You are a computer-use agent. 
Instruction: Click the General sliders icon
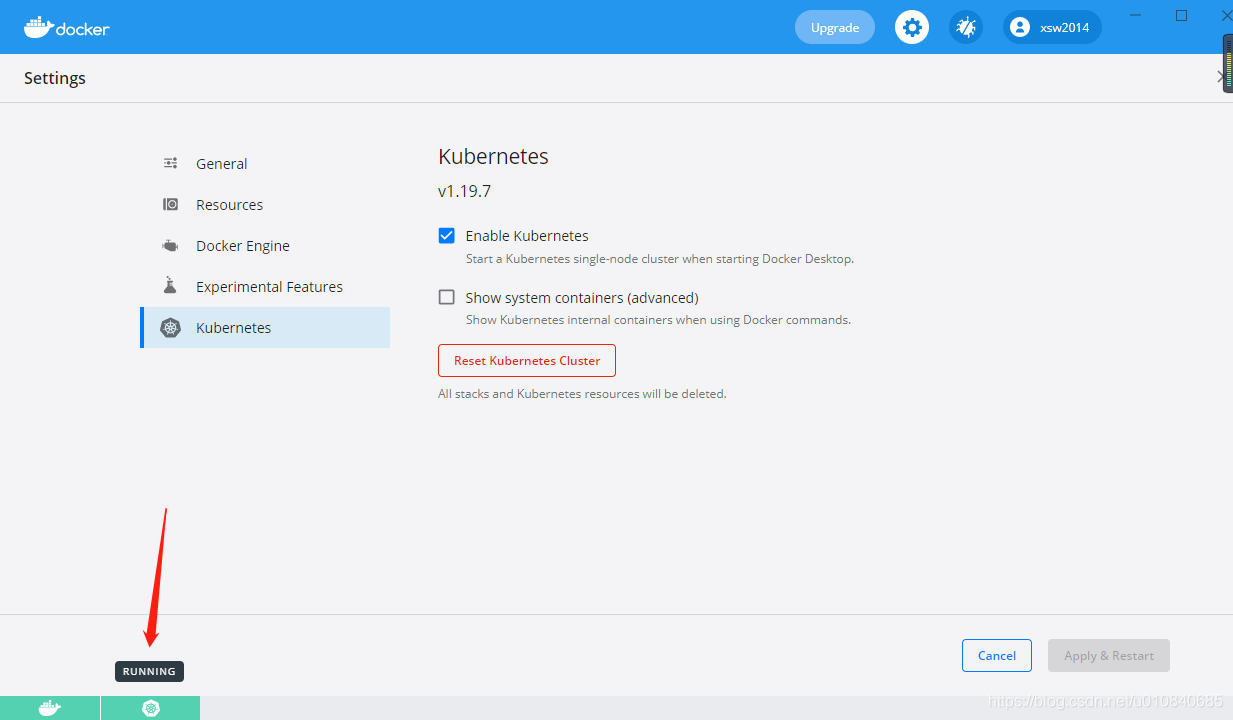point(171,163)
